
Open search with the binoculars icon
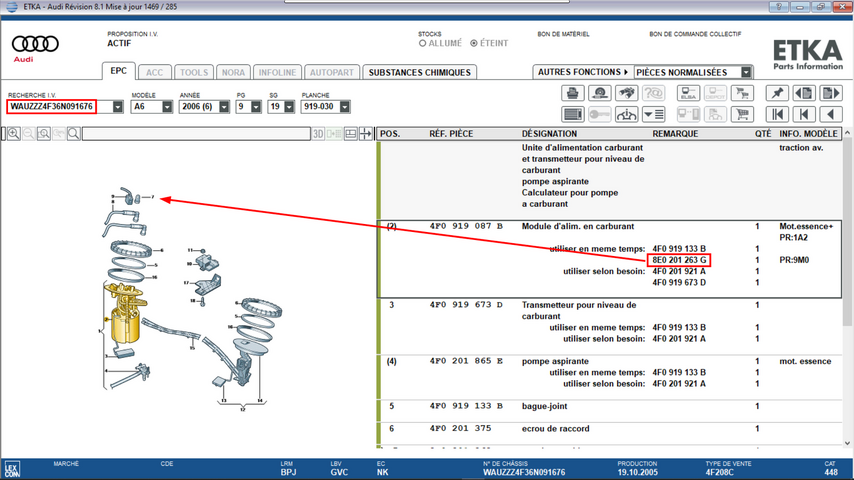pyautogui.click(x=626, y=93)
